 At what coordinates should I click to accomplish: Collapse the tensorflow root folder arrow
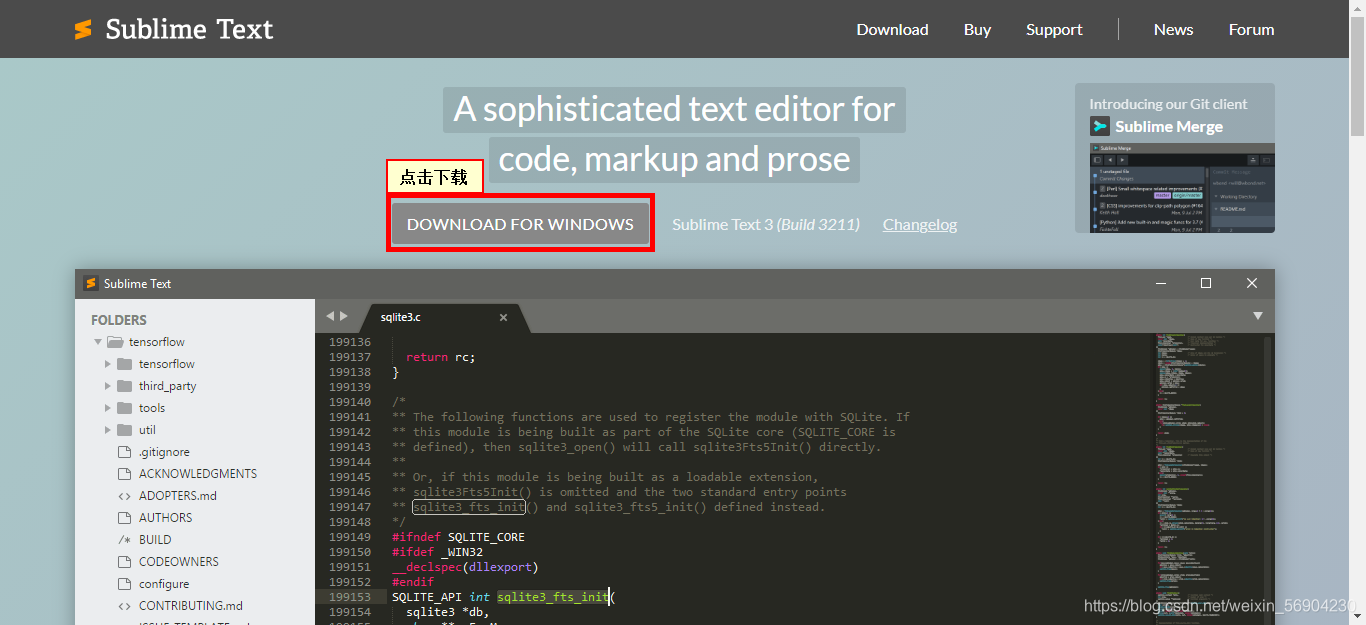click(x=98, y=342)
